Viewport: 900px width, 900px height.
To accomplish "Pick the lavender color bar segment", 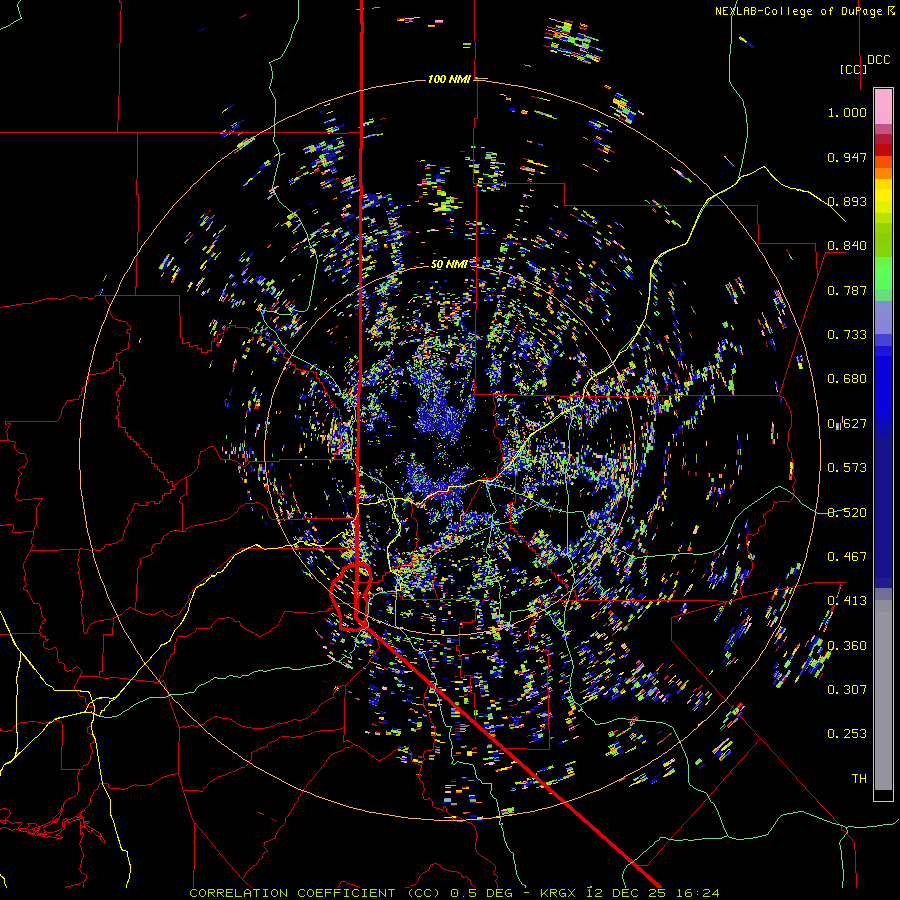I will pos(883,317).
